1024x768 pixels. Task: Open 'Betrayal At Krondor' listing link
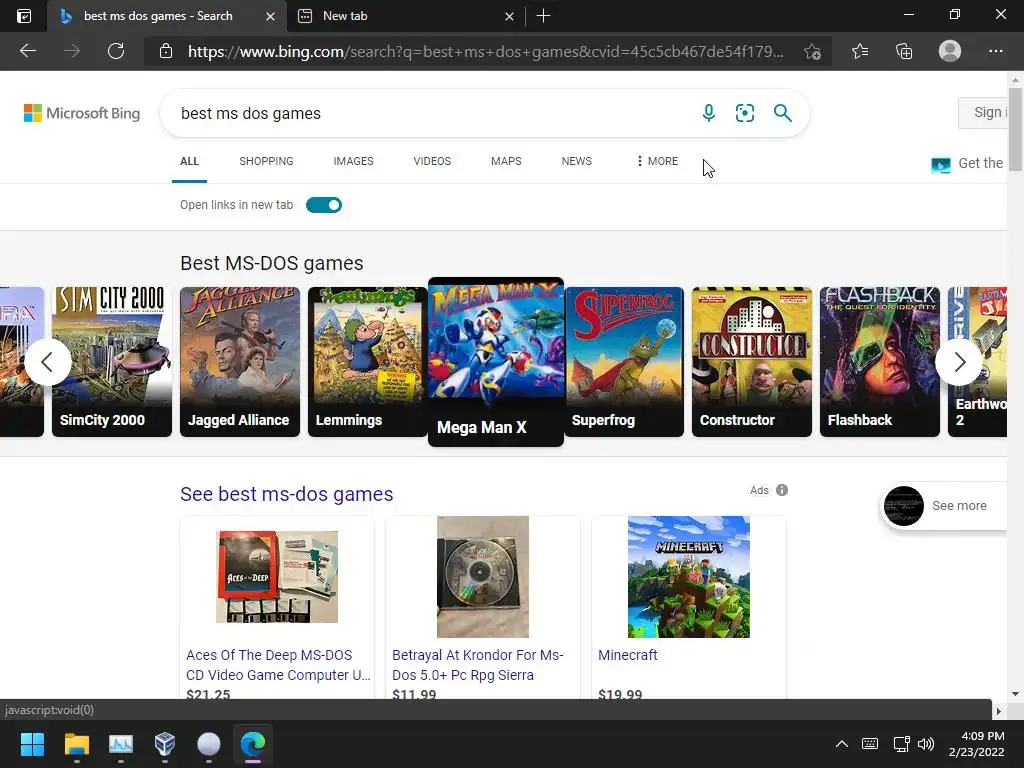(x=477, y=665)
